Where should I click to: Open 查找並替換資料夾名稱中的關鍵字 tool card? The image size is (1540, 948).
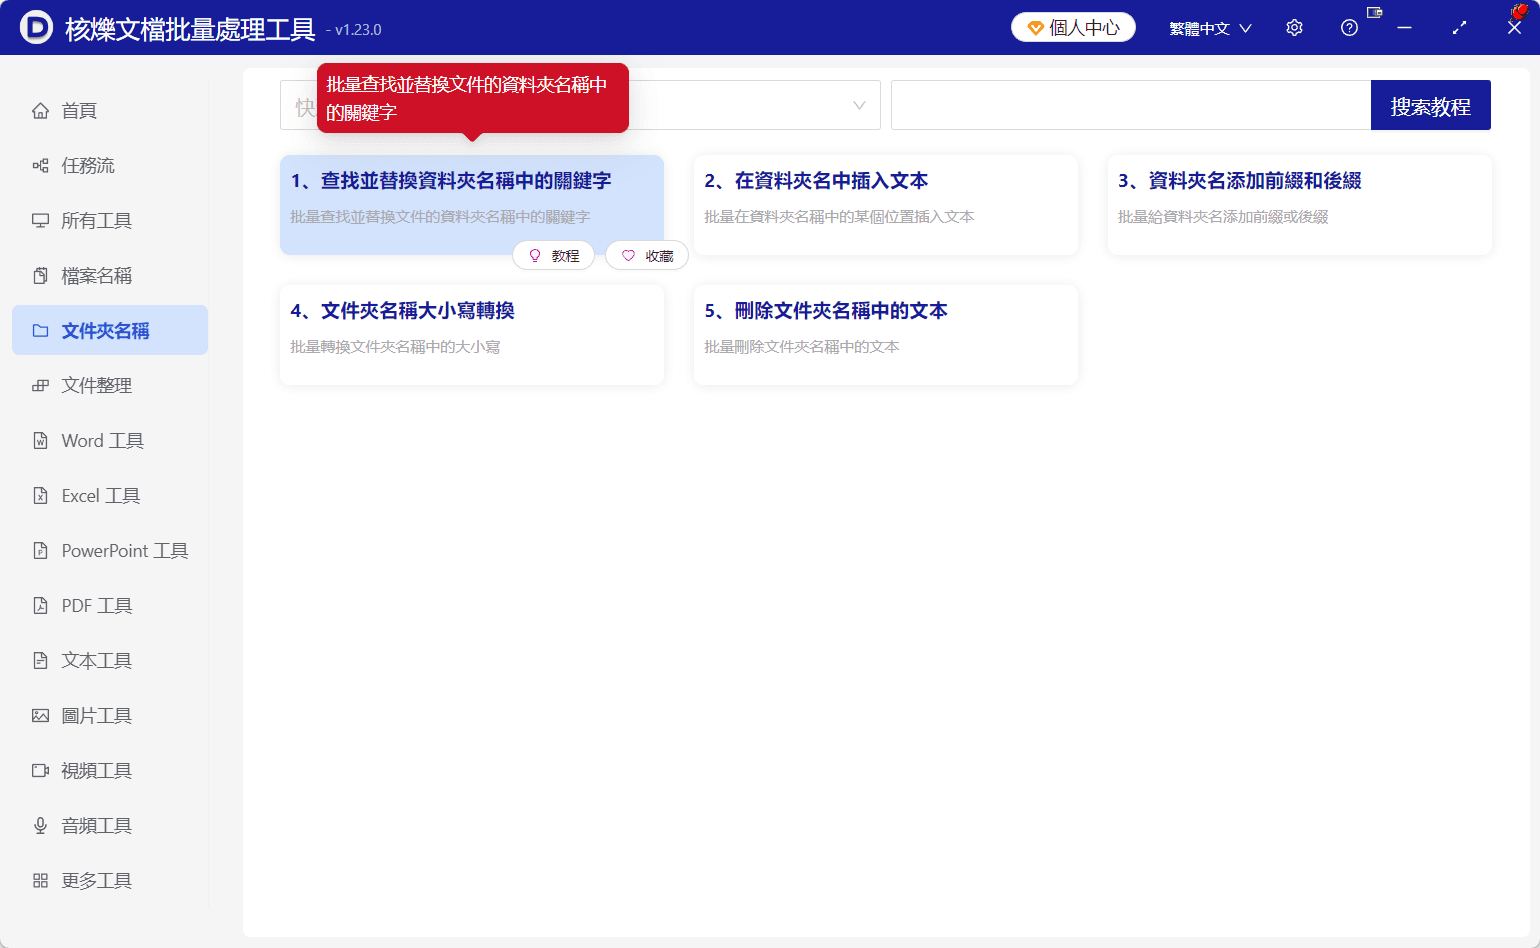click(472, 205)
